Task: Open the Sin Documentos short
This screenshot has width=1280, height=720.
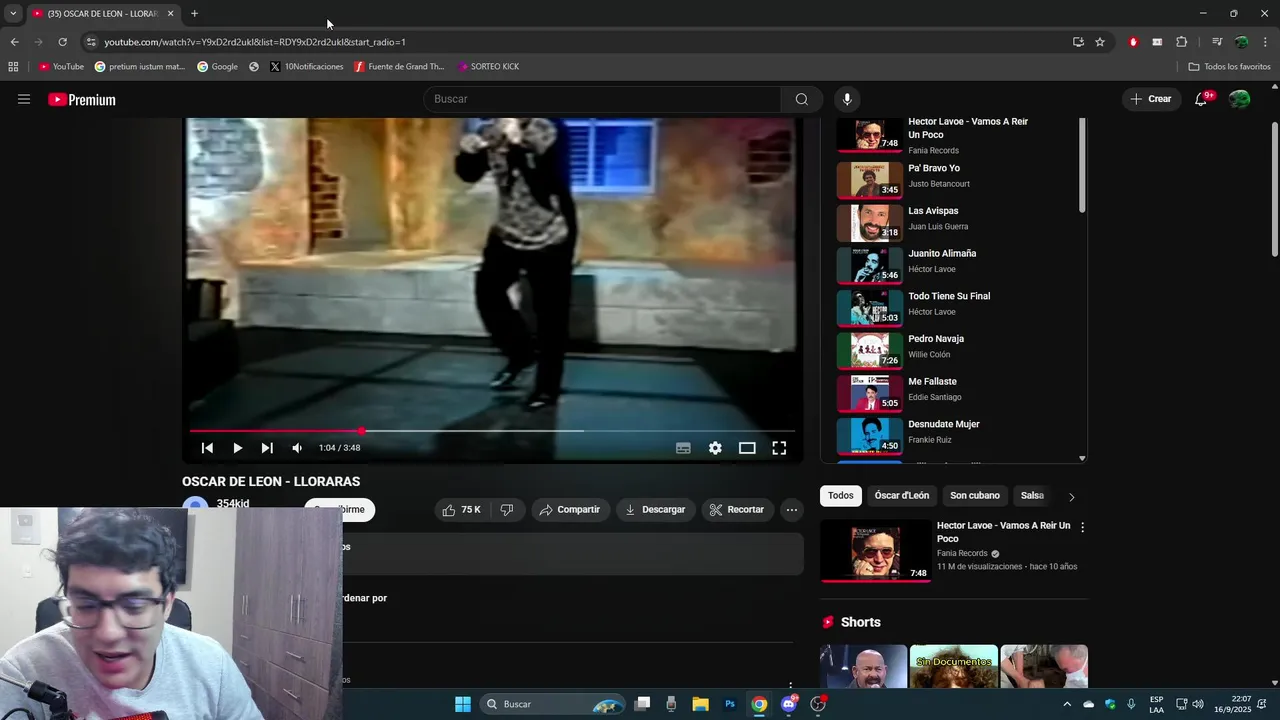Action: (953, 667)
